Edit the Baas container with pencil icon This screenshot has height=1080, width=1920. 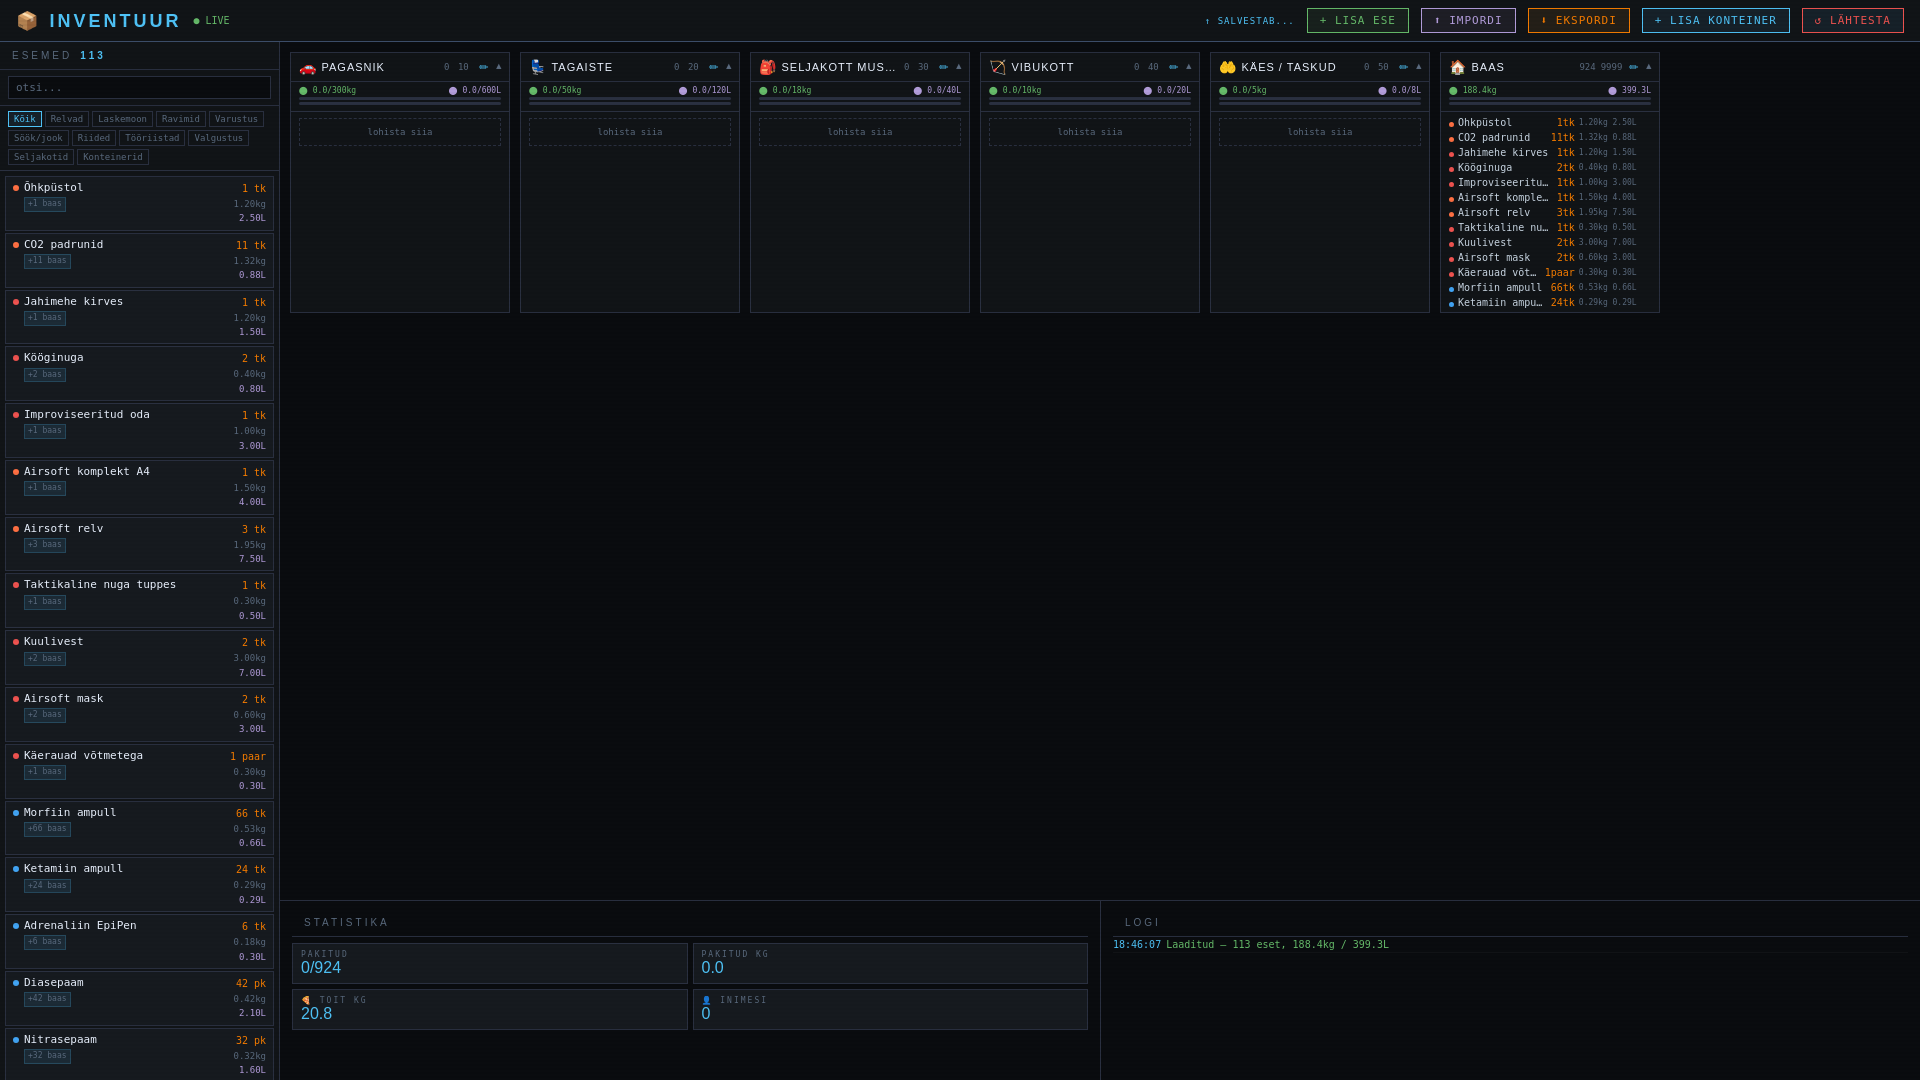coord(1634,67)
